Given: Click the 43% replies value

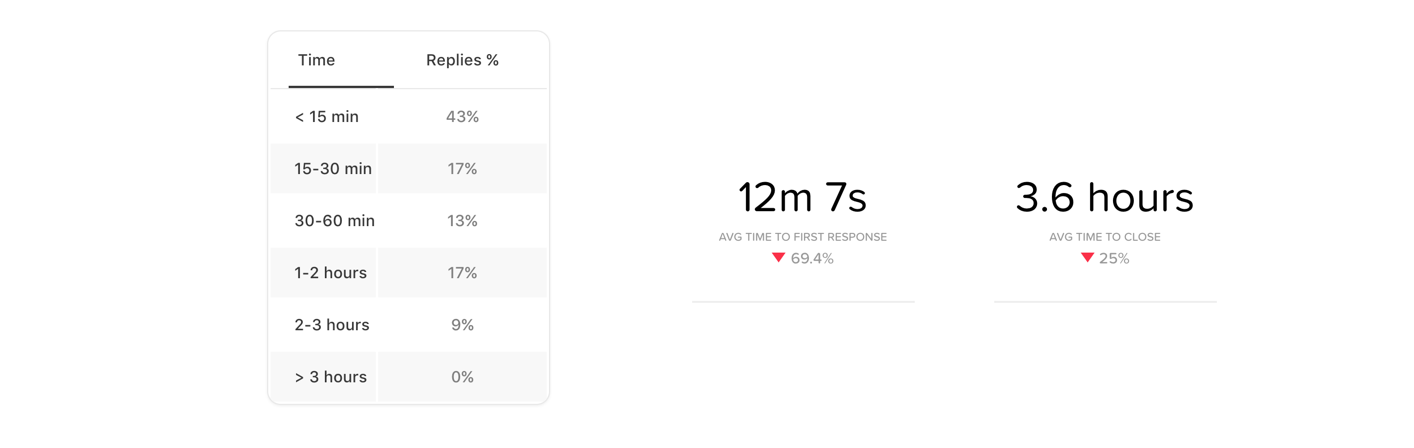Looking at the screenshot, I should 462,117.
